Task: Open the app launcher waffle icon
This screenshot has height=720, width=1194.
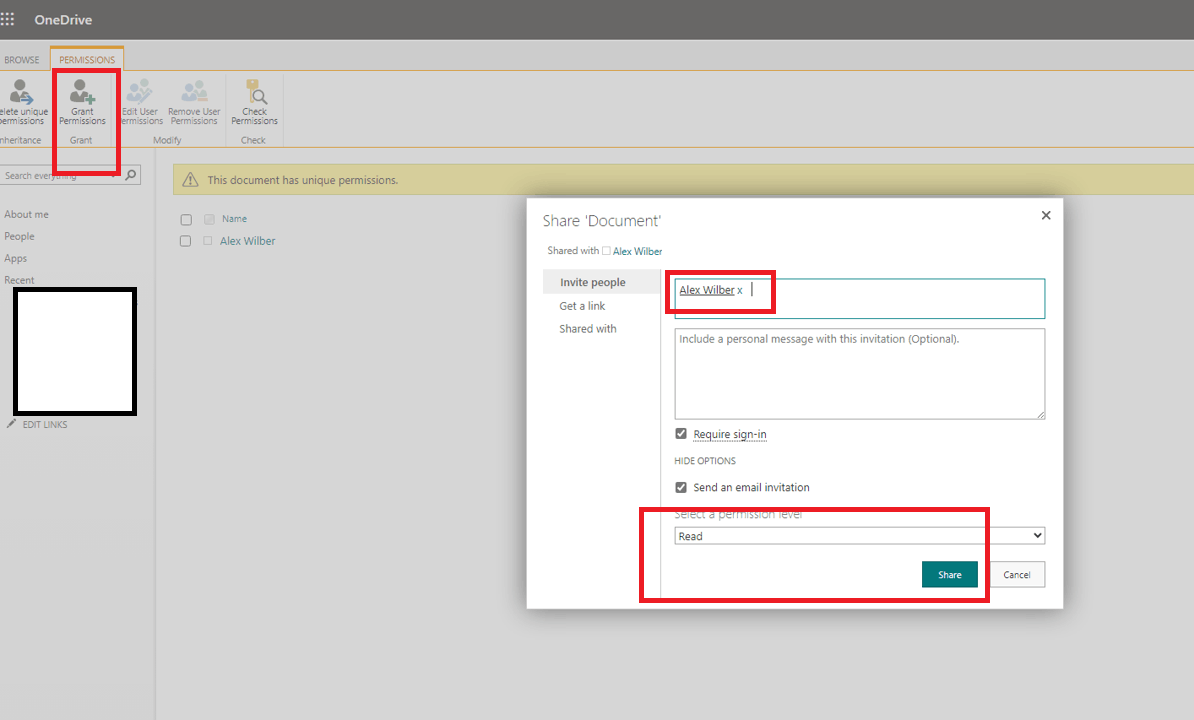Action: [x=8, y=19]
